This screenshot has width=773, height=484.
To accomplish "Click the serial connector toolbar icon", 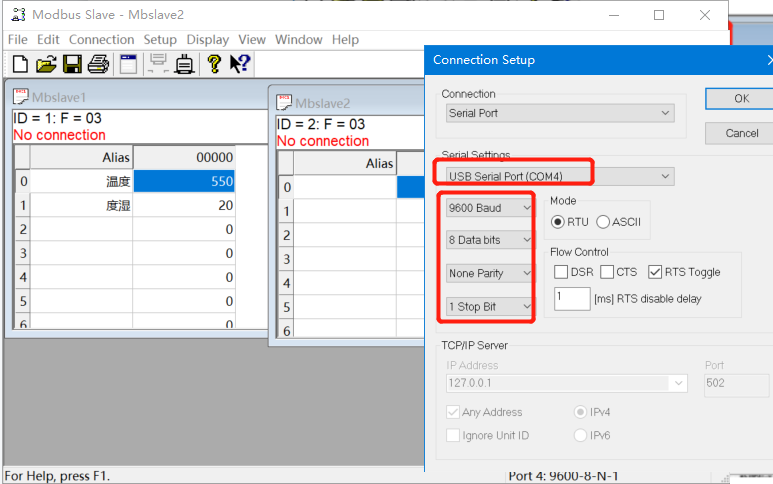I will [185, 64].
